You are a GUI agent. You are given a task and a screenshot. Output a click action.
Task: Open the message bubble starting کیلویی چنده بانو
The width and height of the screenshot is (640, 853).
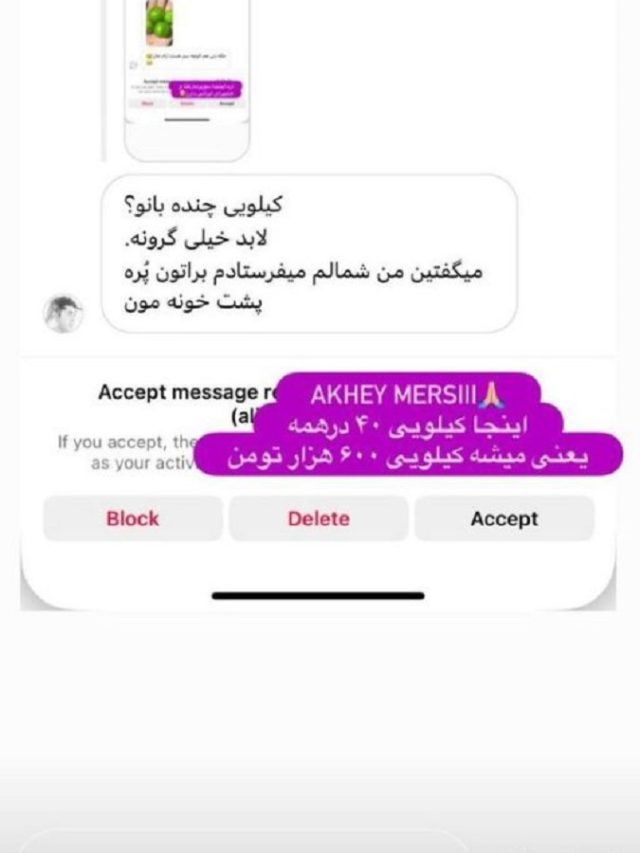click(x=309, y=254)
